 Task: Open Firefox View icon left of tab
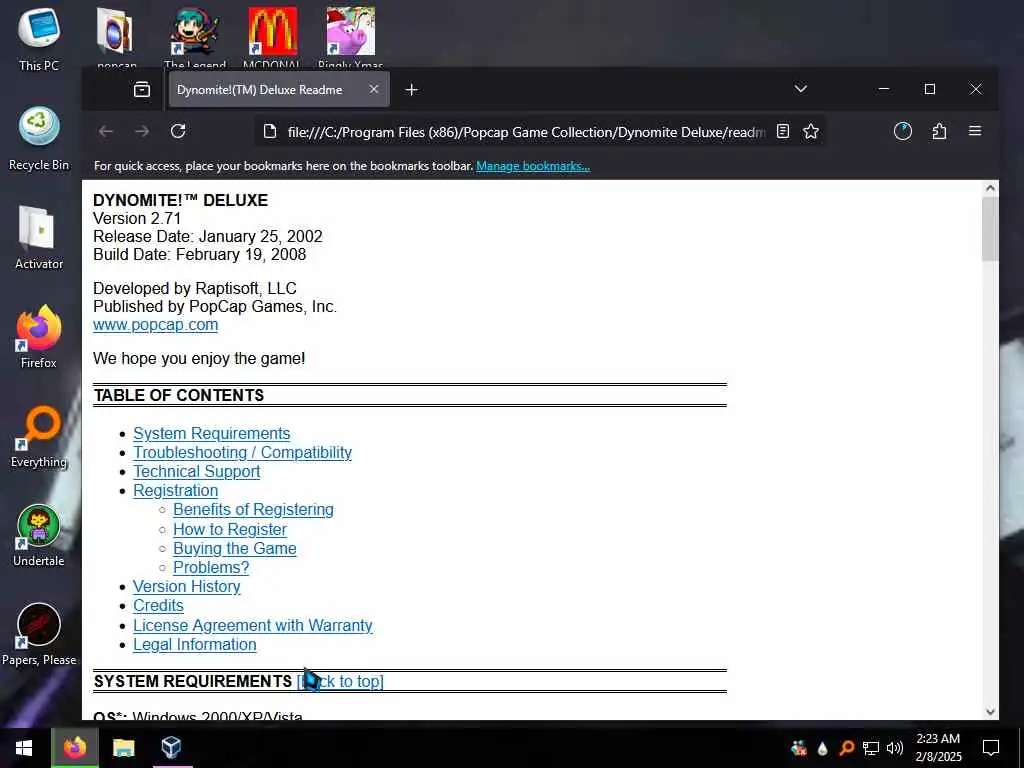pyautogui.click(x=142, y=89)
